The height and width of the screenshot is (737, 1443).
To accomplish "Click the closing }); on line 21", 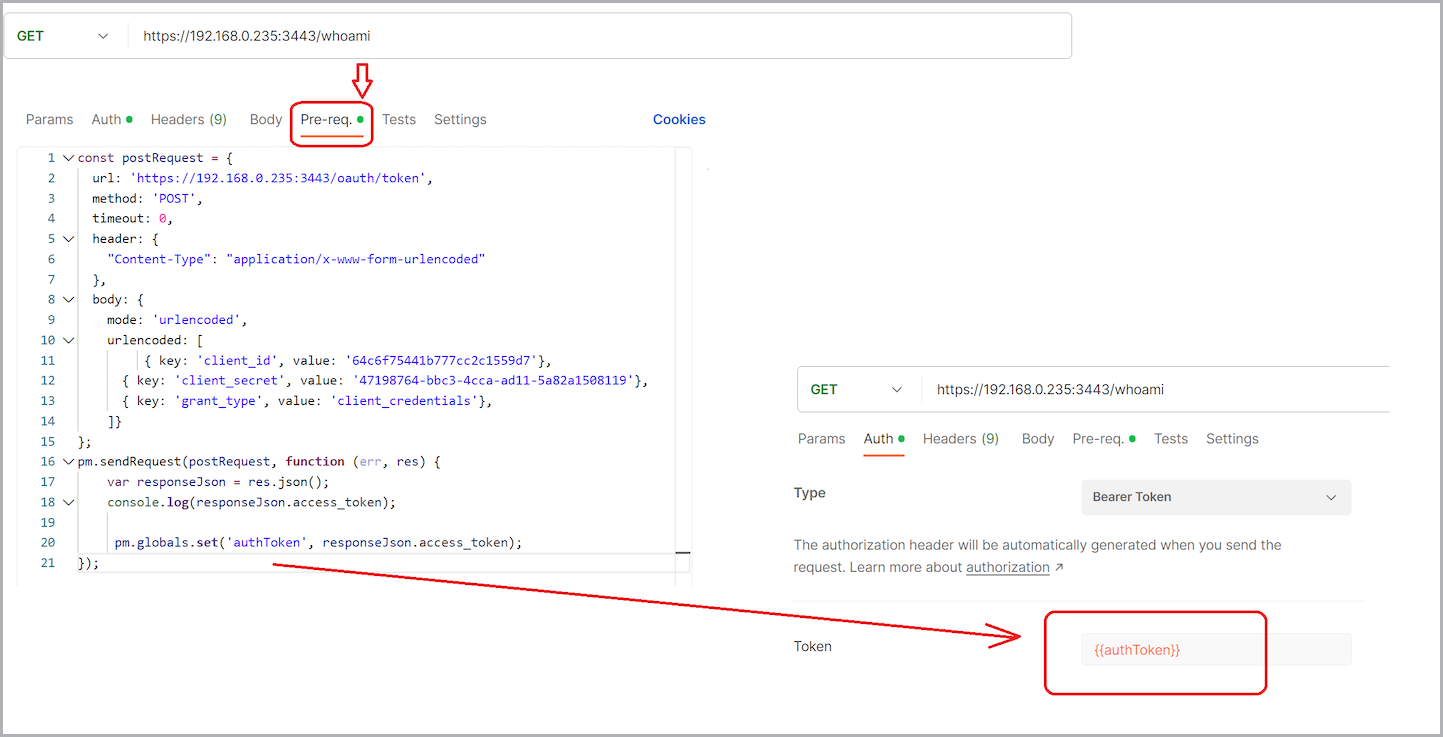I will point(89,563).
